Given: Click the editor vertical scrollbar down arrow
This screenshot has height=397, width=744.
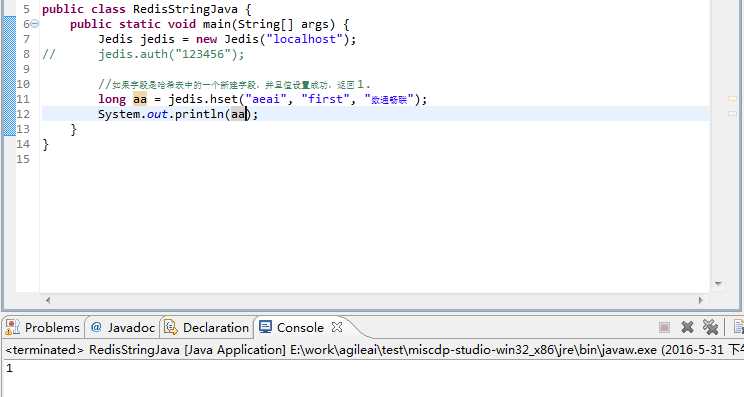Looking at the screenshot, I should (718, 284).
